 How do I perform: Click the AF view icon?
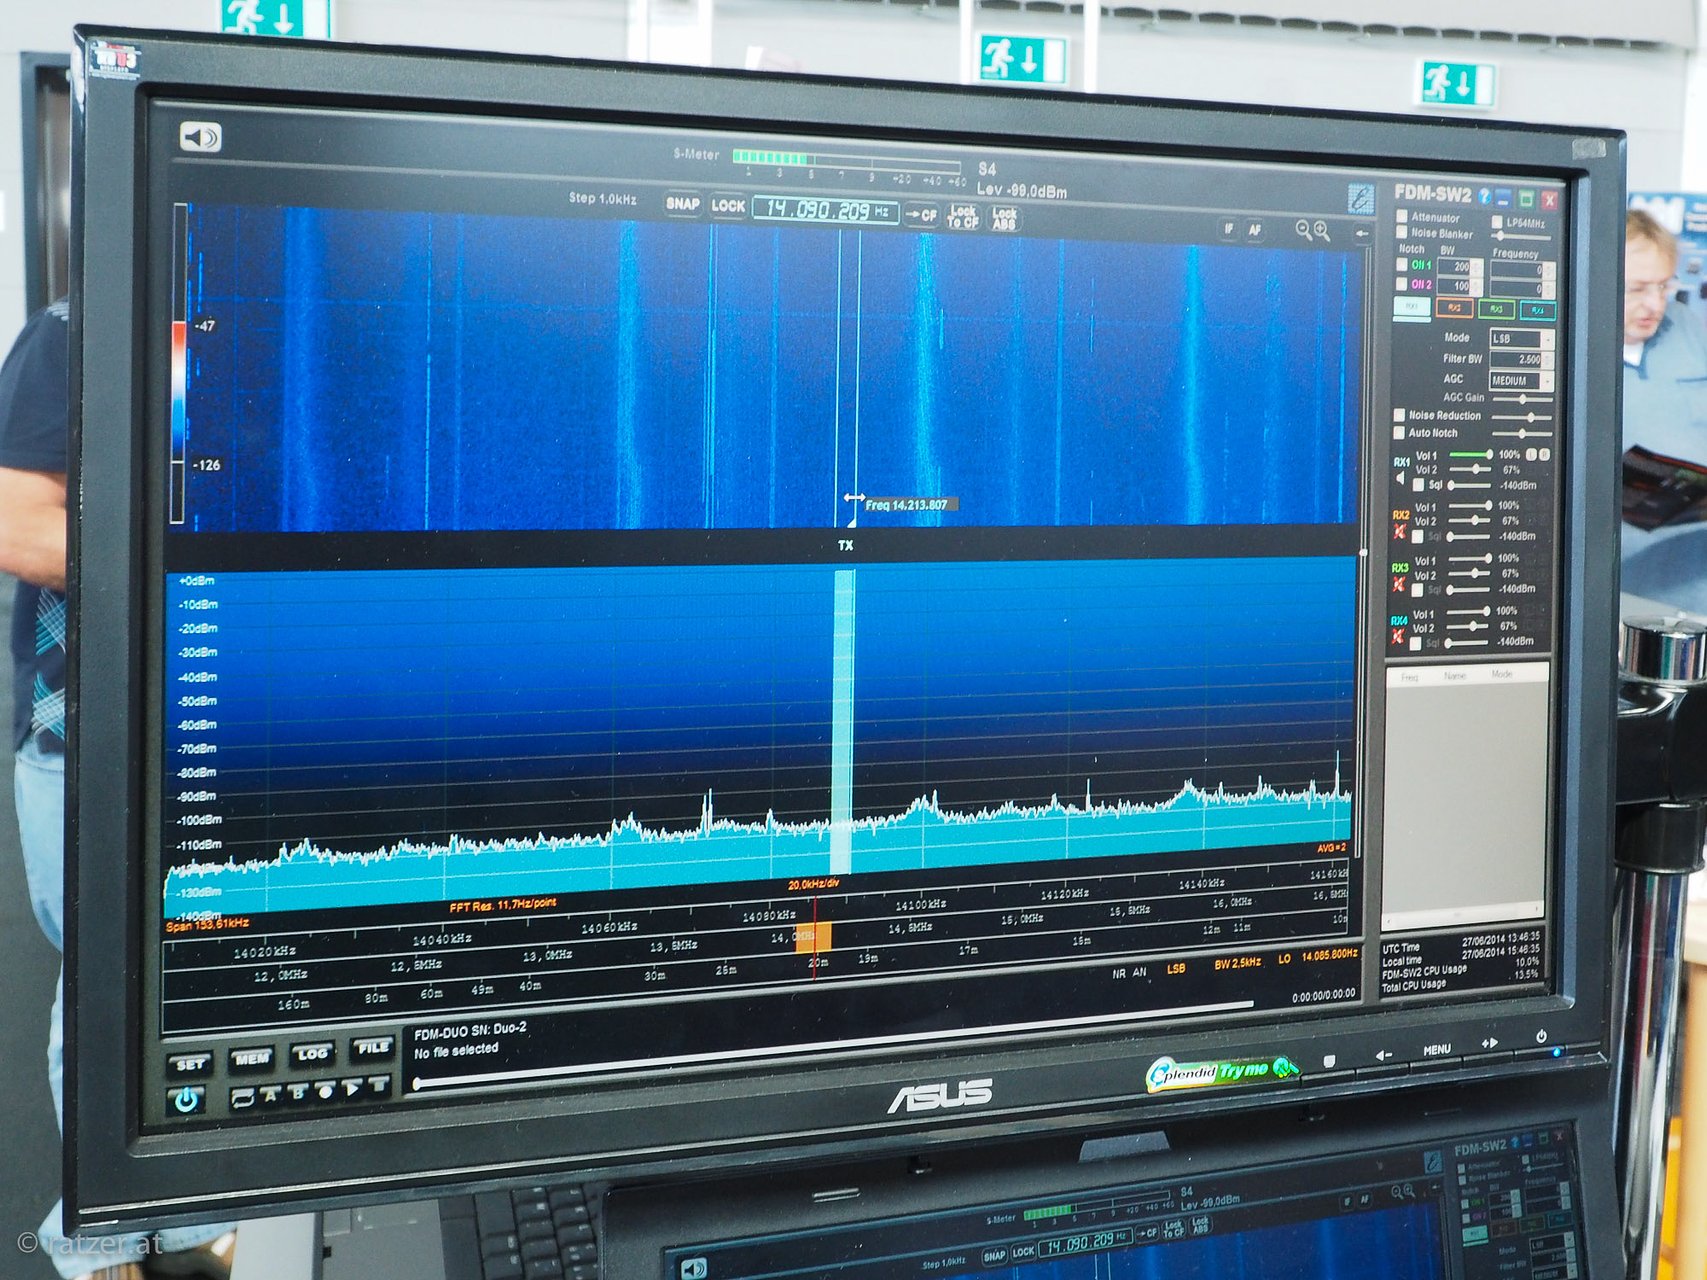pyautogui.click(x=1255, y=230)
